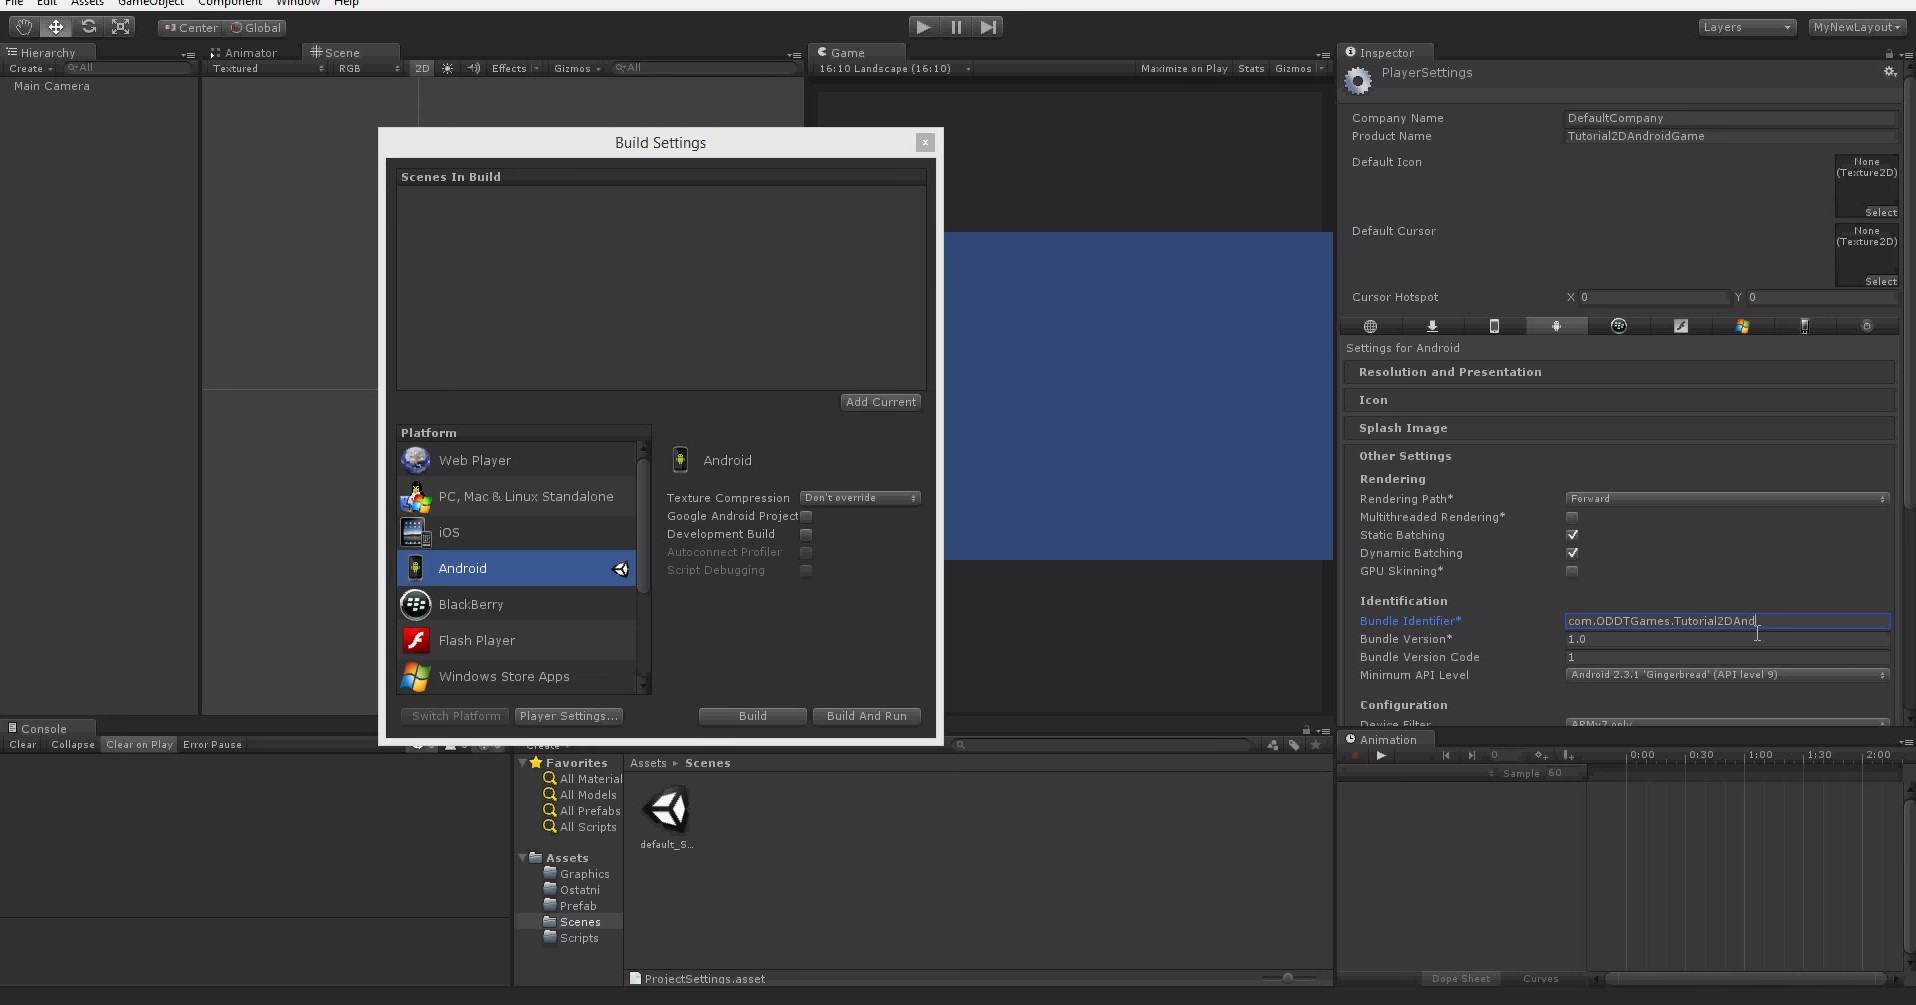This screenshot has width=1916, height=1005.
Task: Click the Pause button
Action: [956, 27]
